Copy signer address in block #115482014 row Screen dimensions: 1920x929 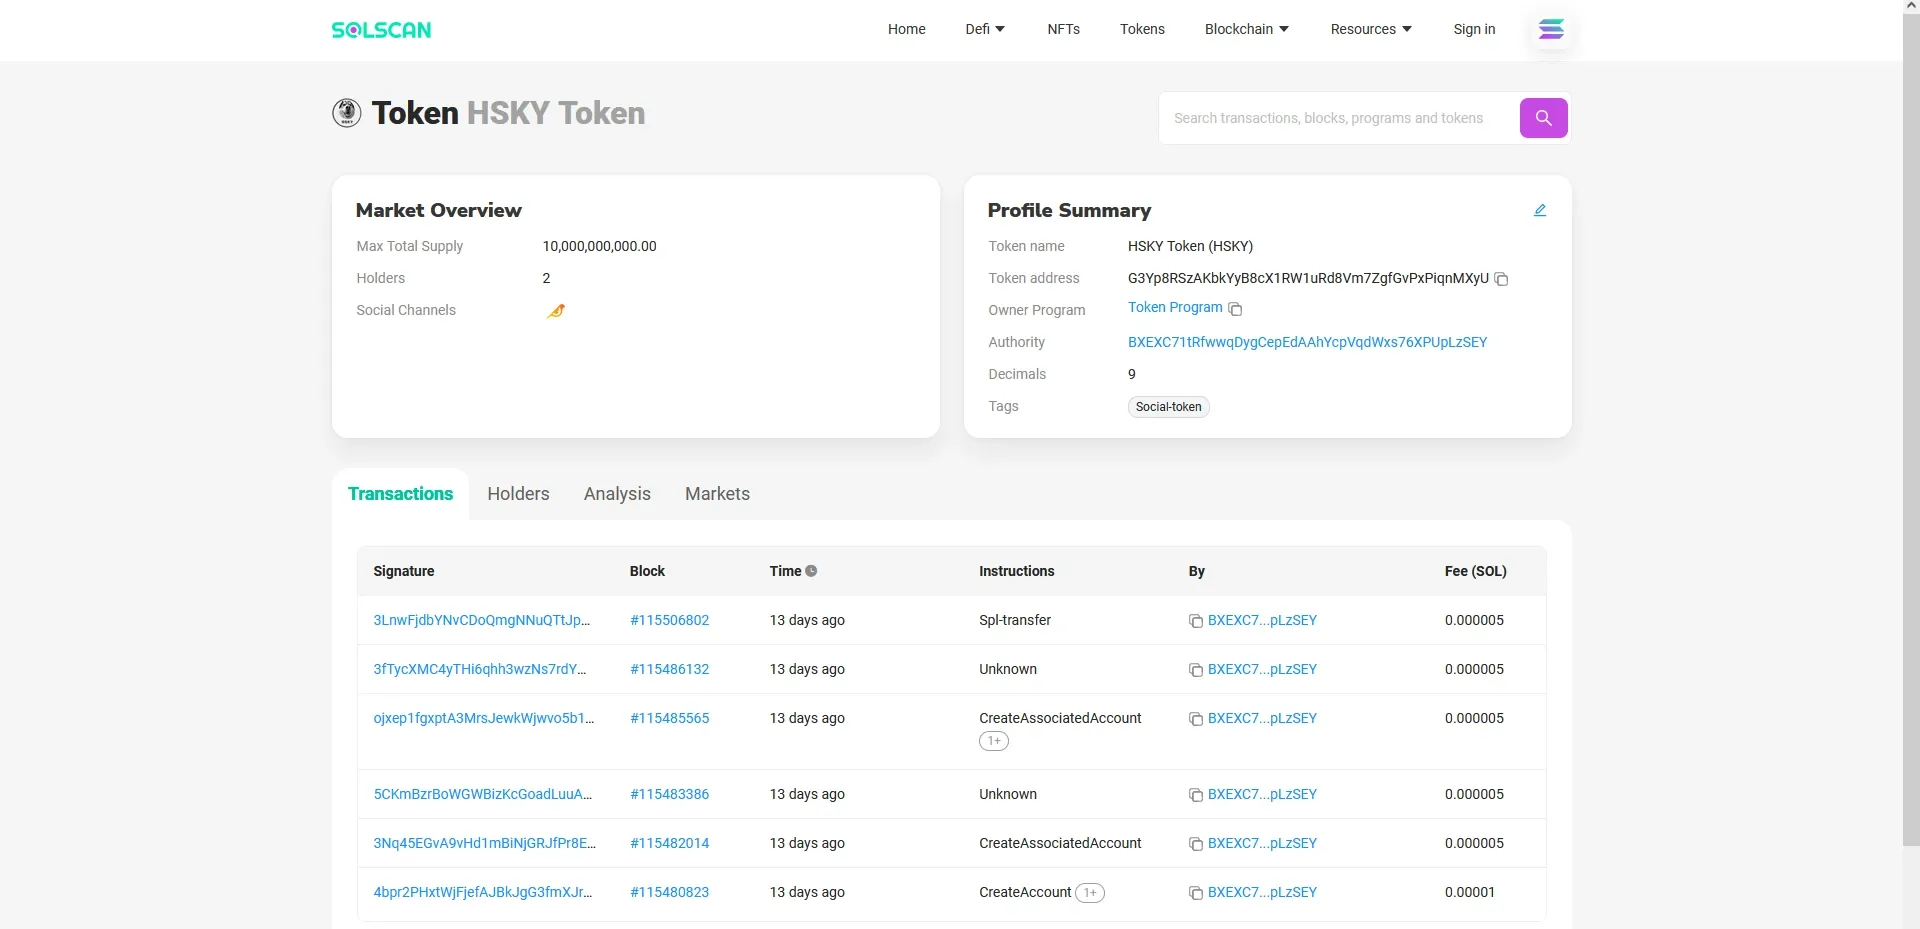1195,844
